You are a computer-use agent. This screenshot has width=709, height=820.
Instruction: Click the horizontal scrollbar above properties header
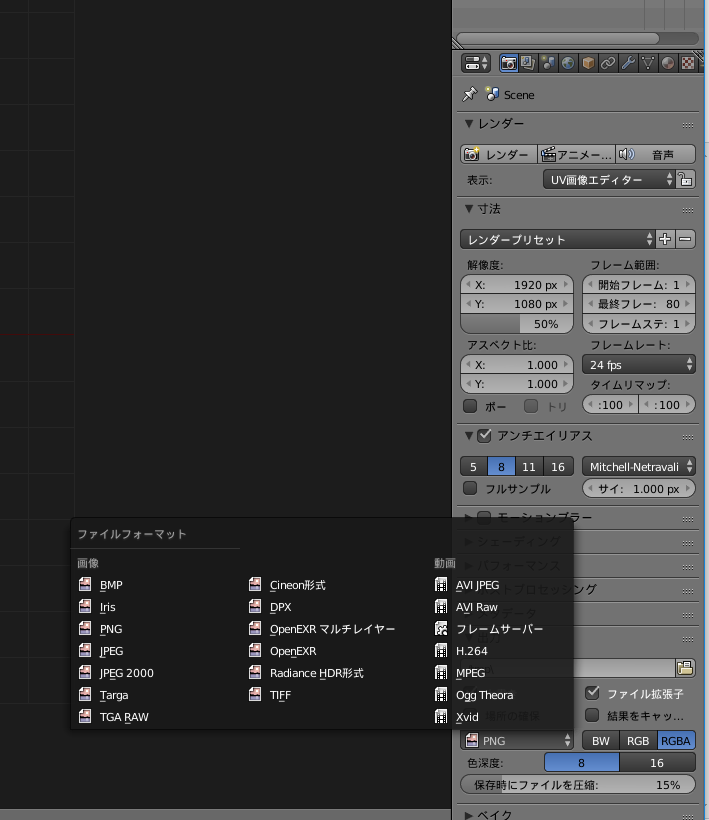pos(557,38)
